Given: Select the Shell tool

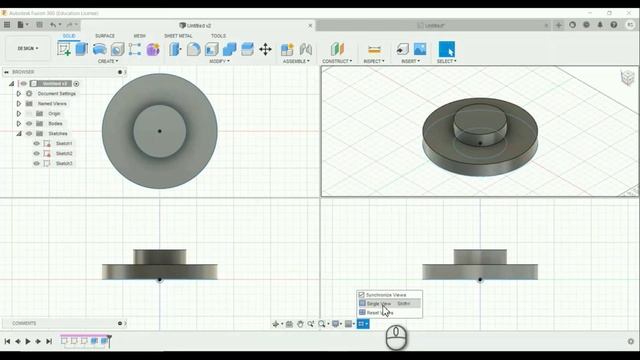Looking at the screenshot, I should coord(211,49).
